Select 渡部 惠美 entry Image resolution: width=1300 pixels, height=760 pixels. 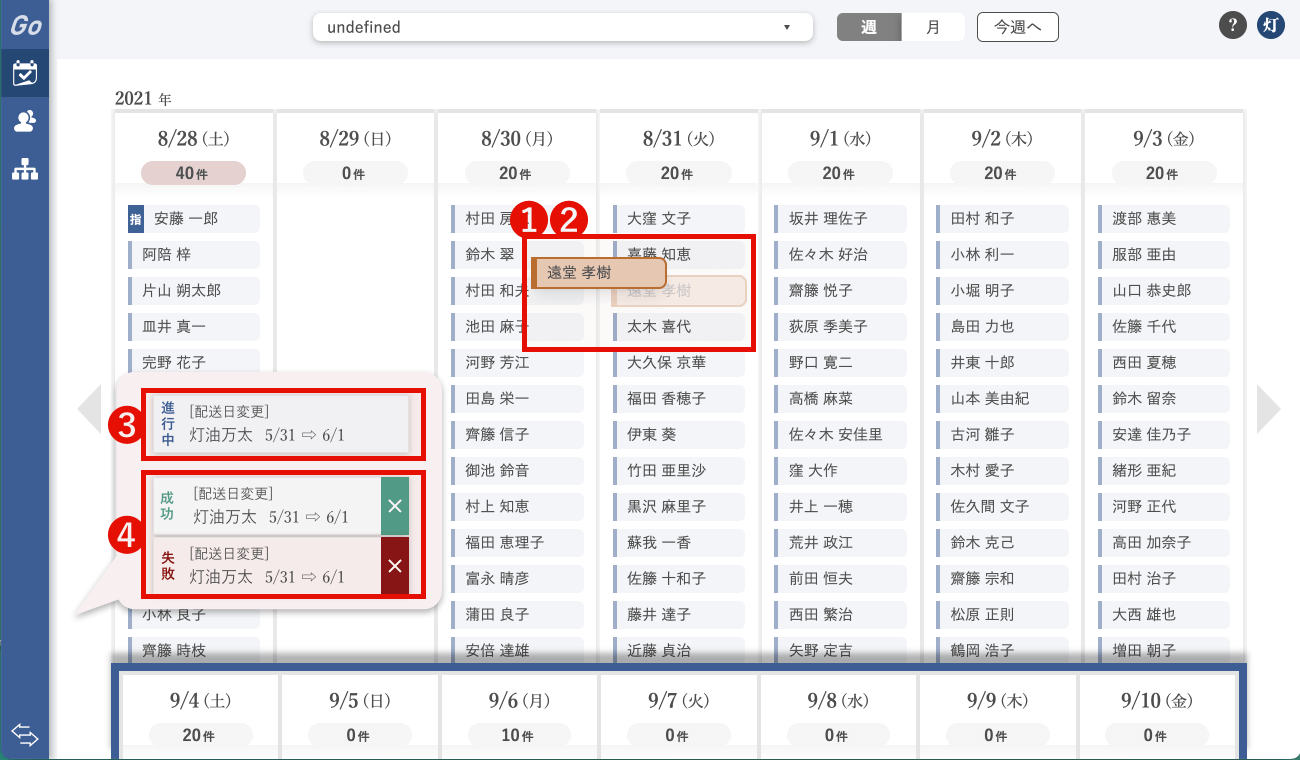point(1165,219)
